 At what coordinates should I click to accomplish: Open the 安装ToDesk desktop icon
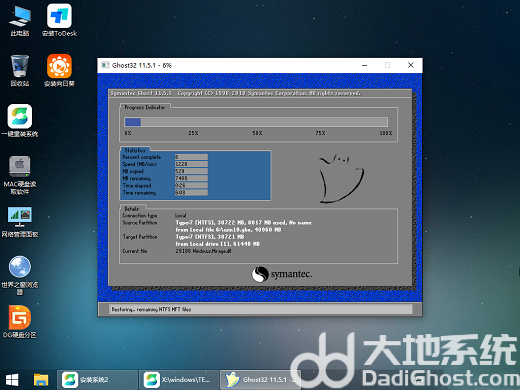(x=59, y=20)
